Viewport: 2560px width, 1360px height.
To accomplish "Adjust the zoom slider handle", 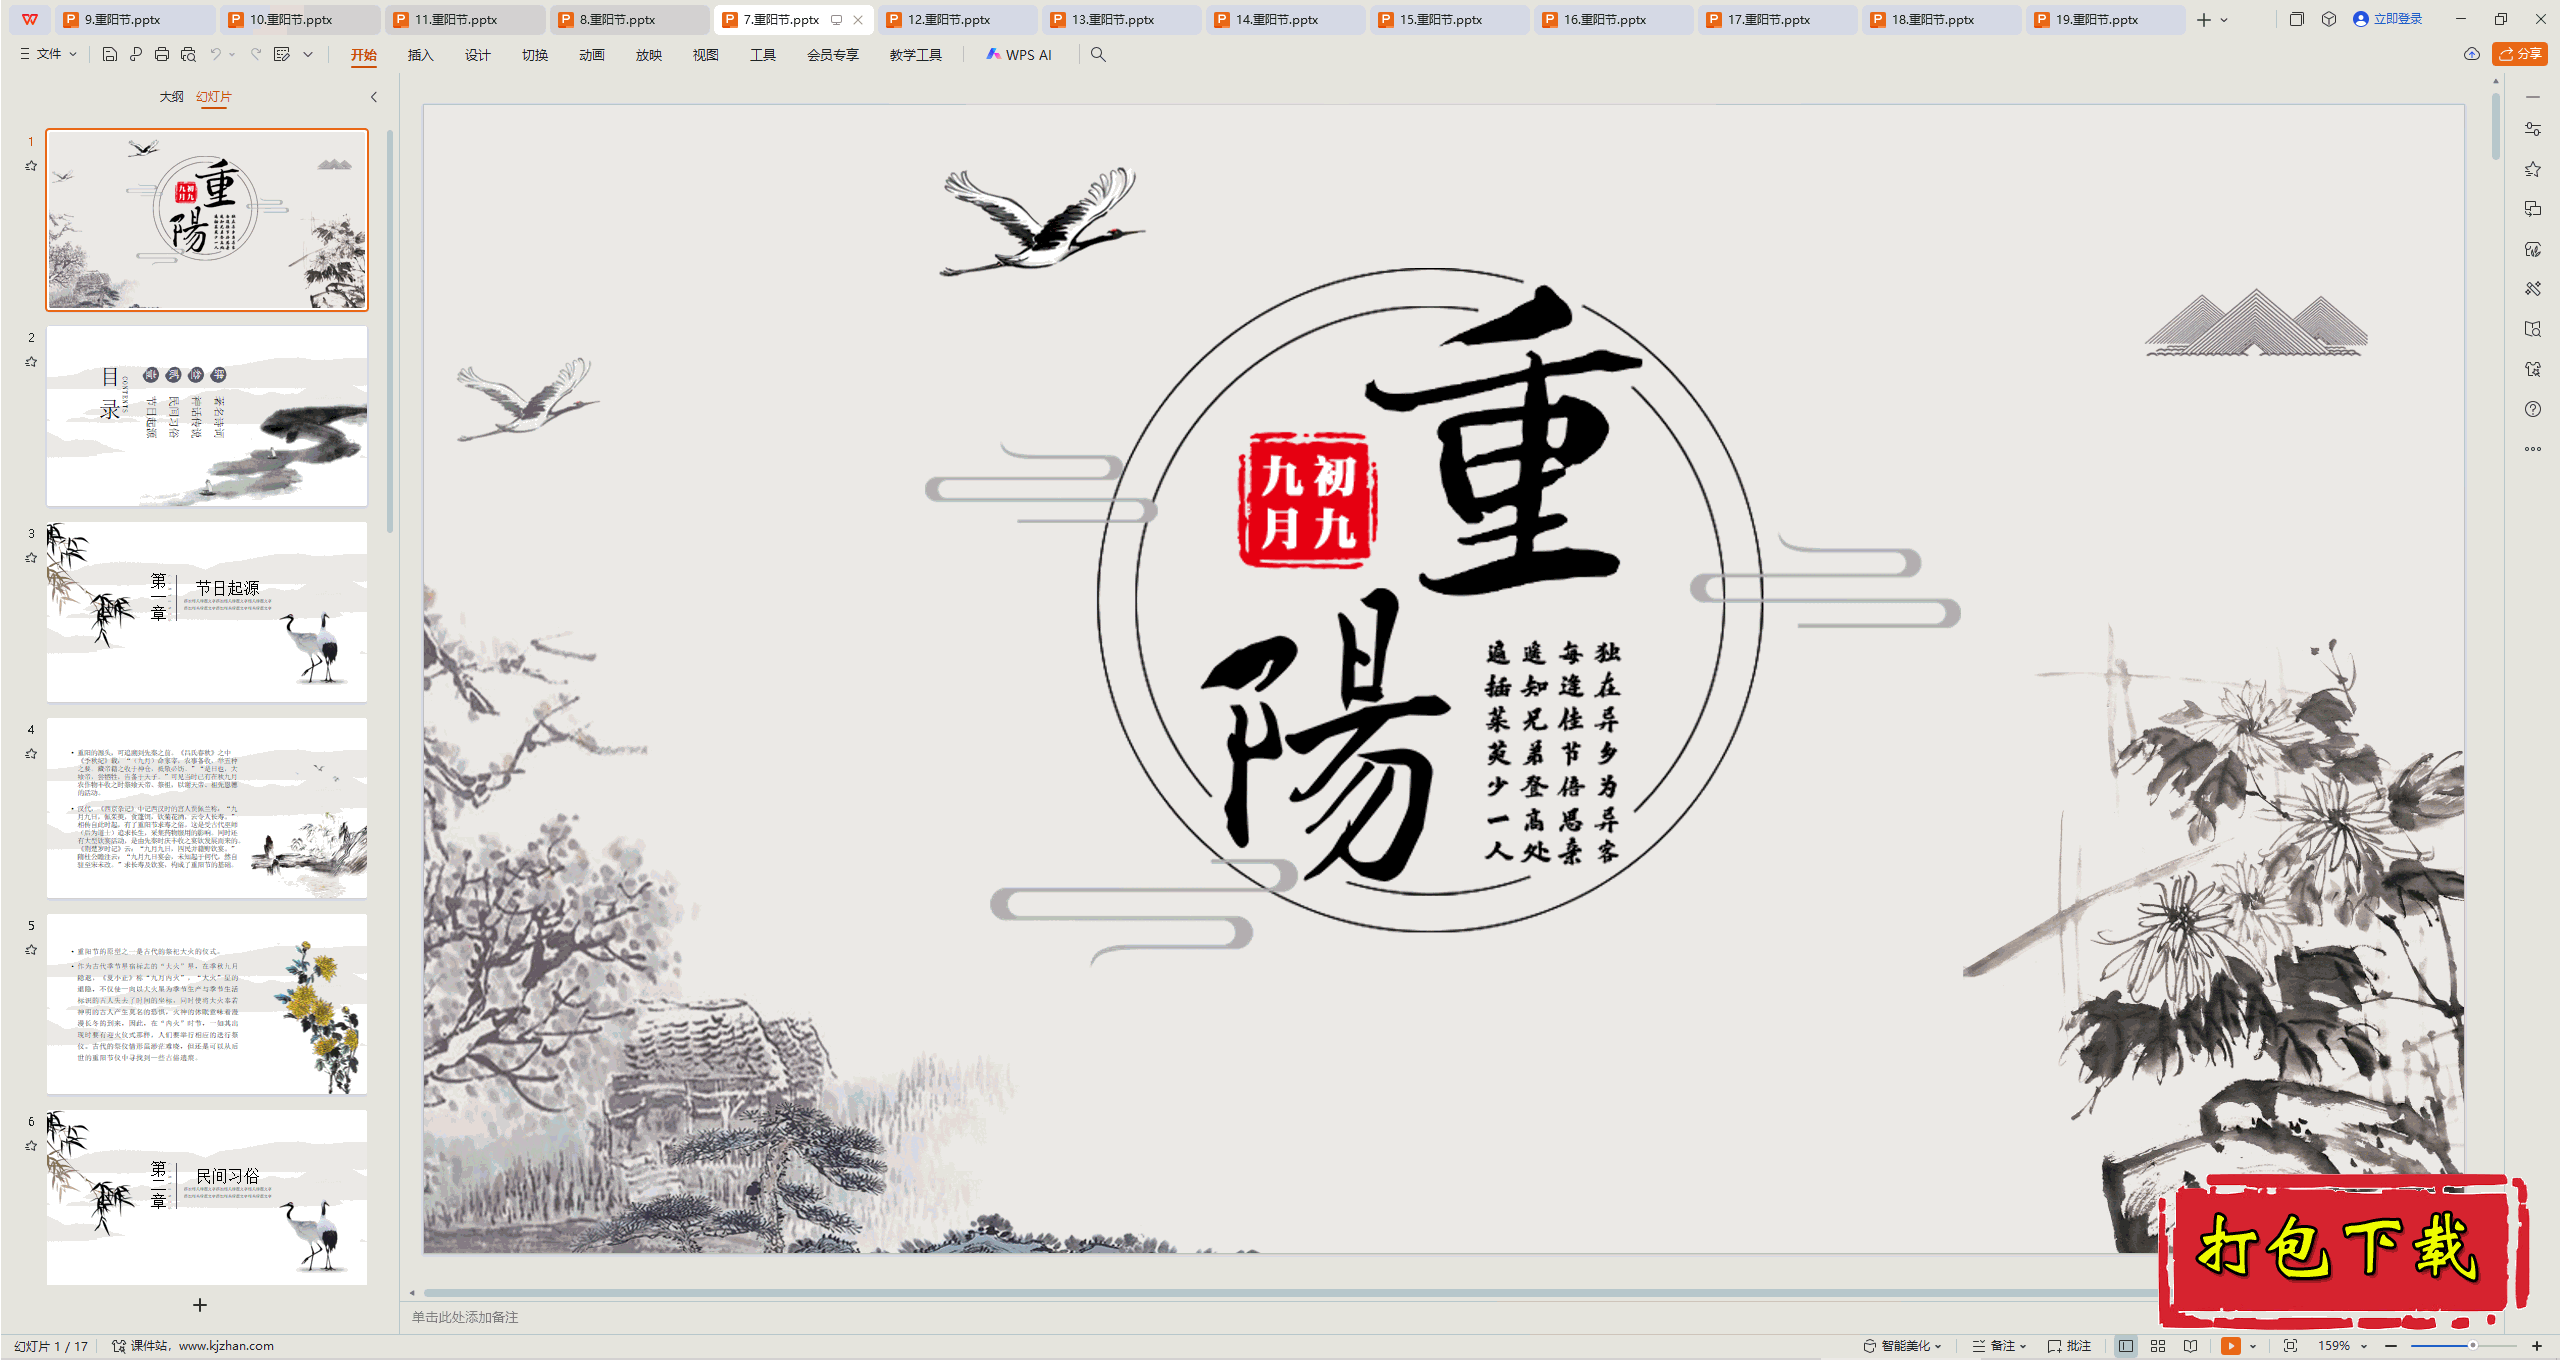I will [2472, 1346].
